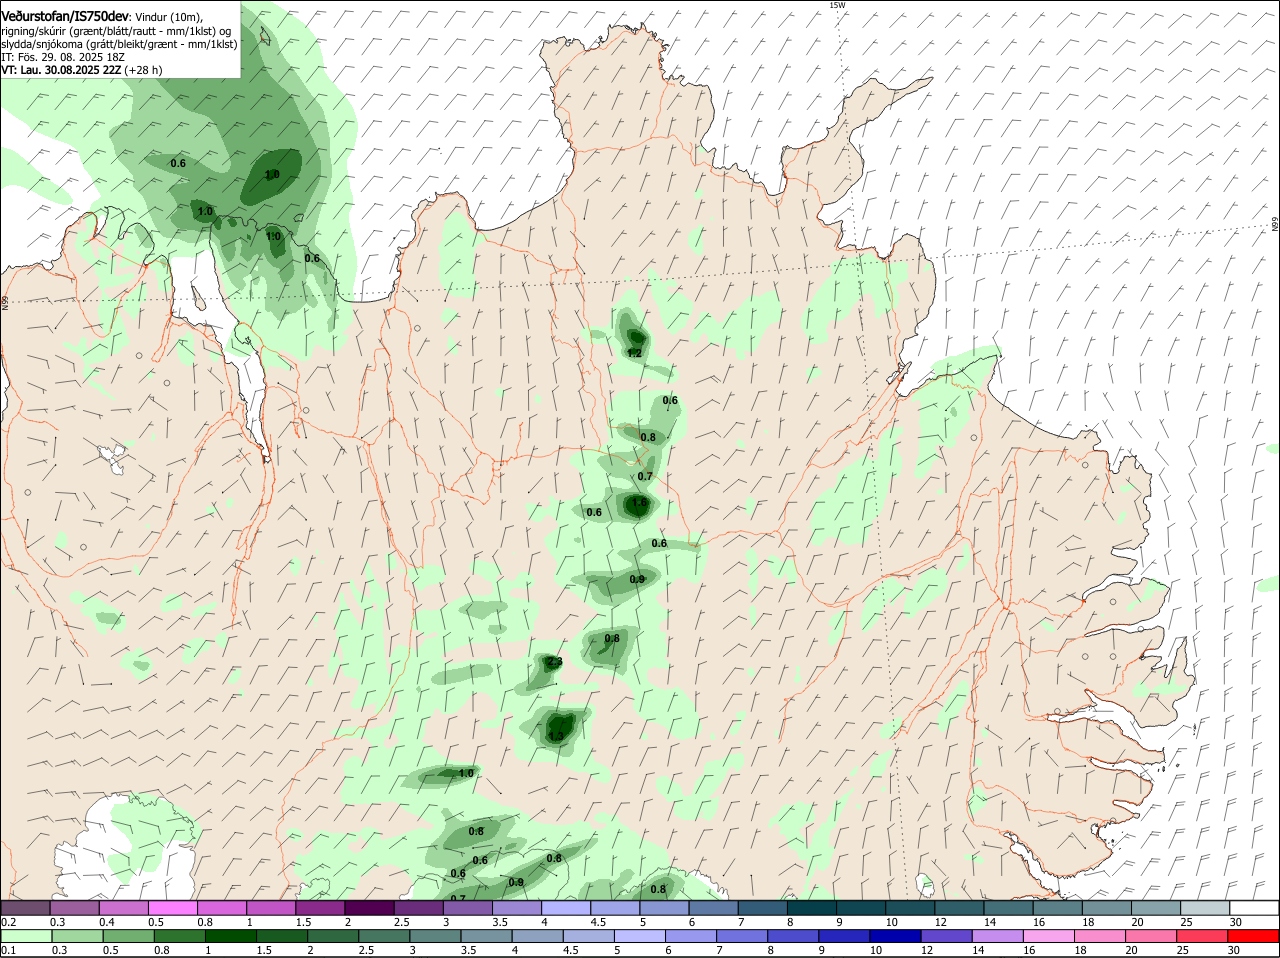1280x958 pixels.
Task: Click the '0.1' label on the rain scale
Action: coord(8,951)
